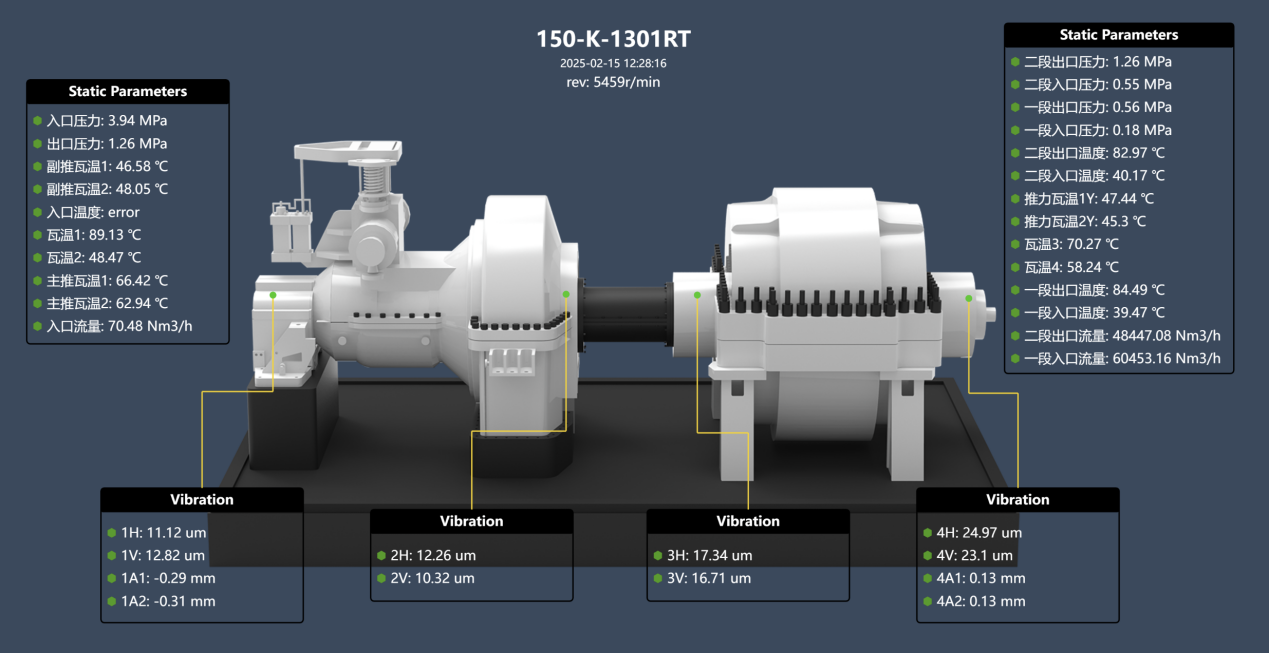Click the 150-K-1301RT machine title

pos(613,39)
